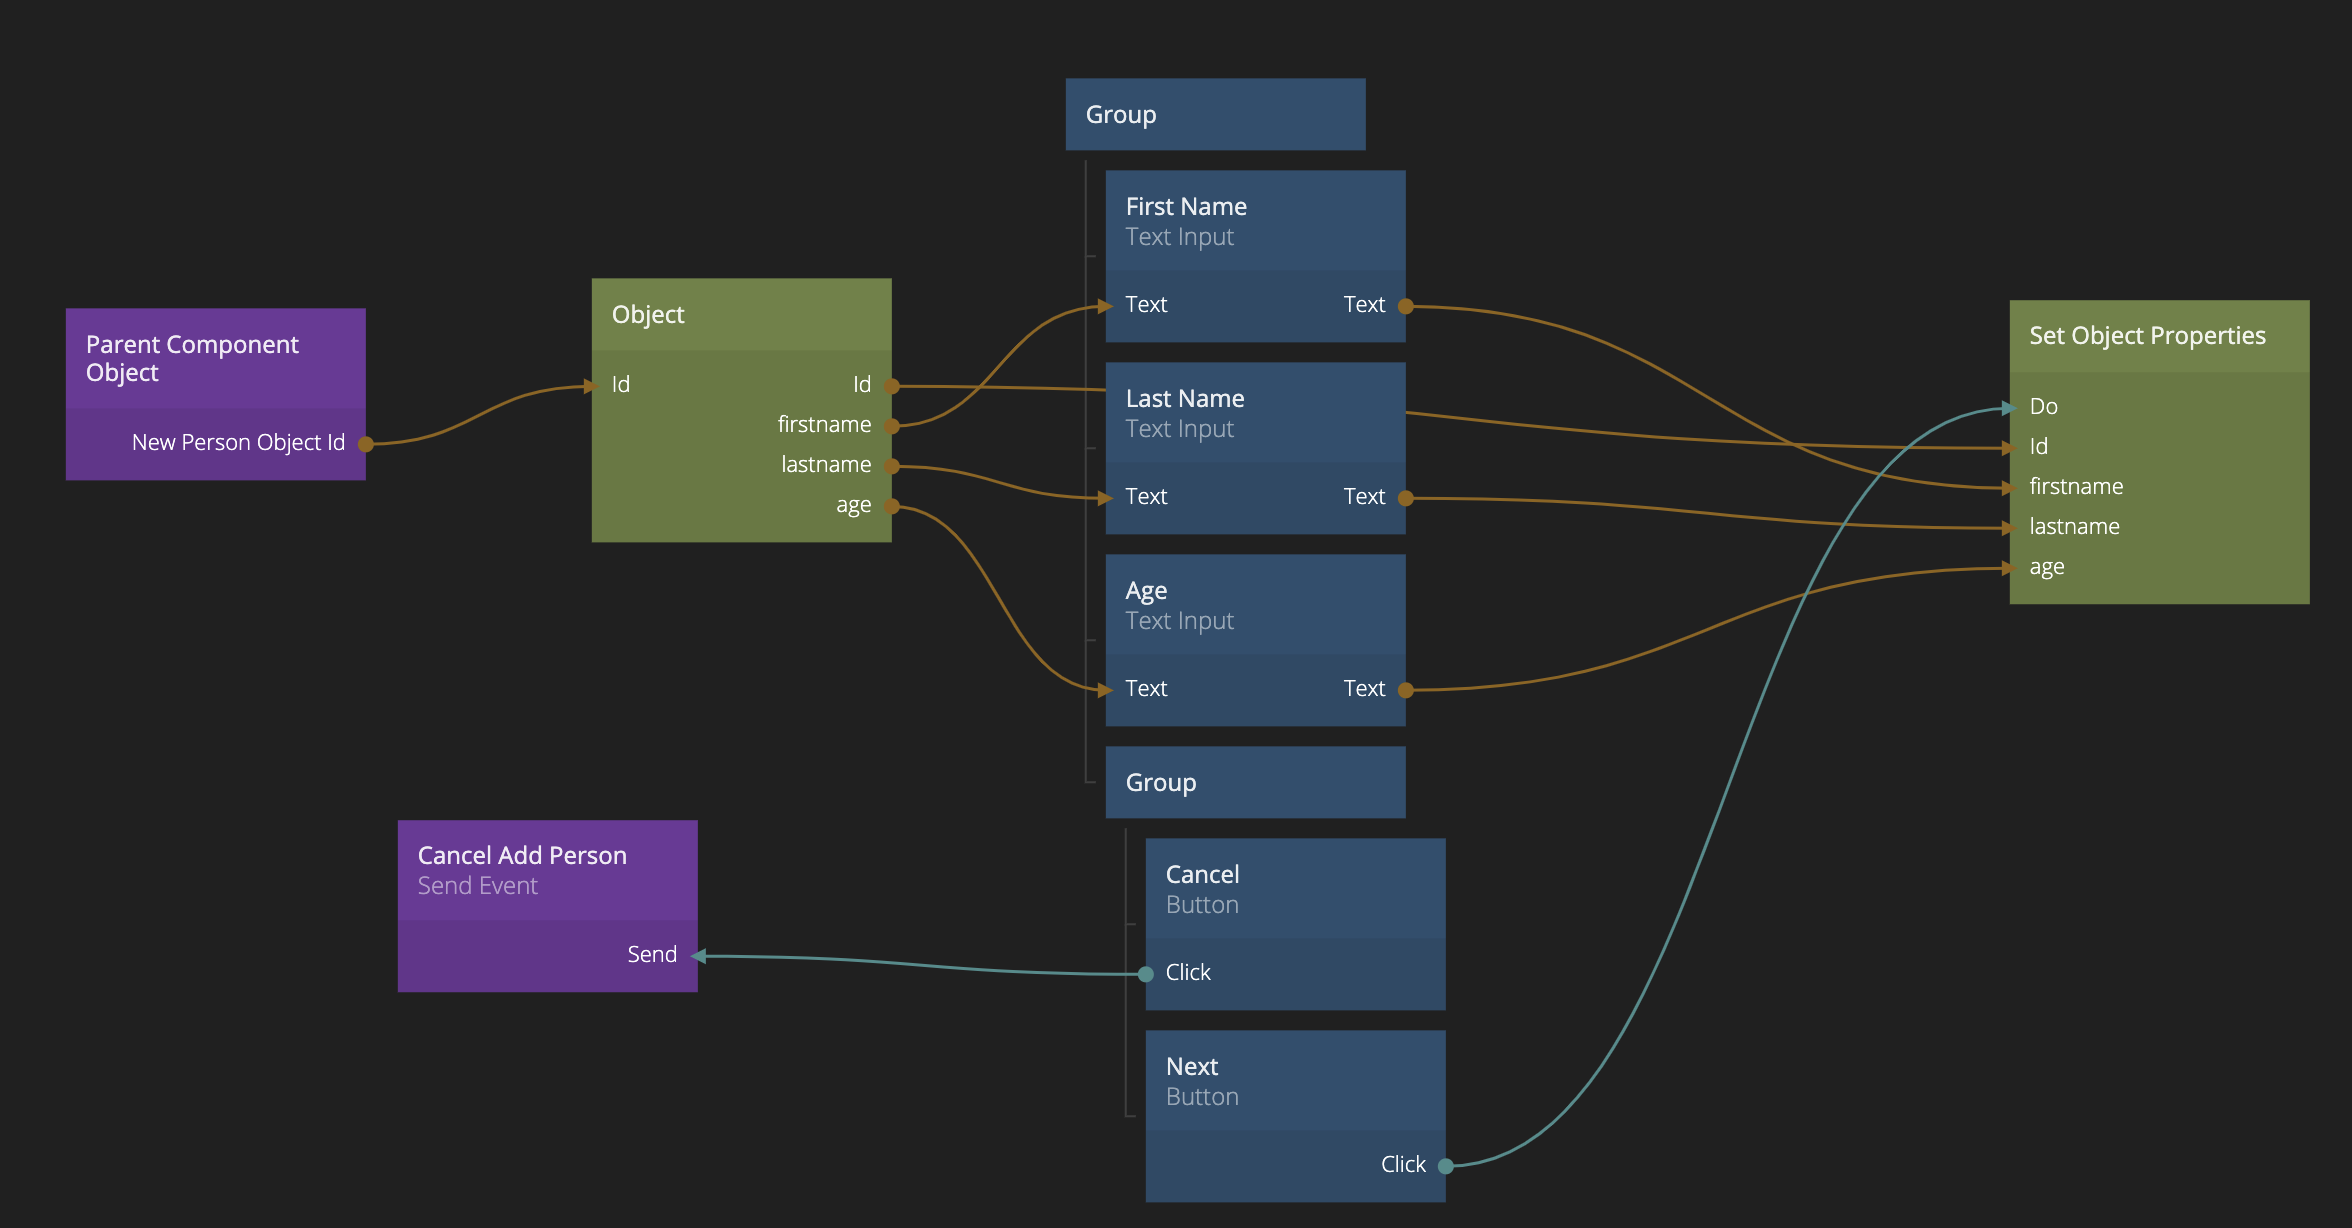
Task: Click the Object node's Id input arrow
Action: [594, 386]
